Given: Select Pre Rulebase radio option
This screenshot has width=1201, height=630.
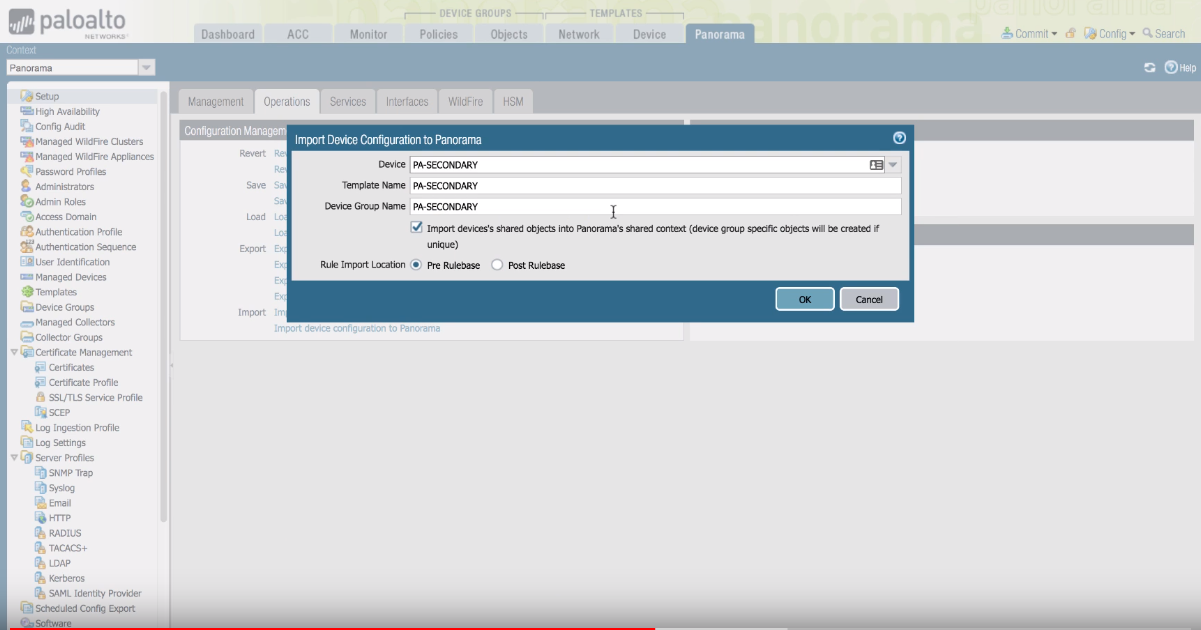Looking at the screenshot, I should click(x=416, y=265).
